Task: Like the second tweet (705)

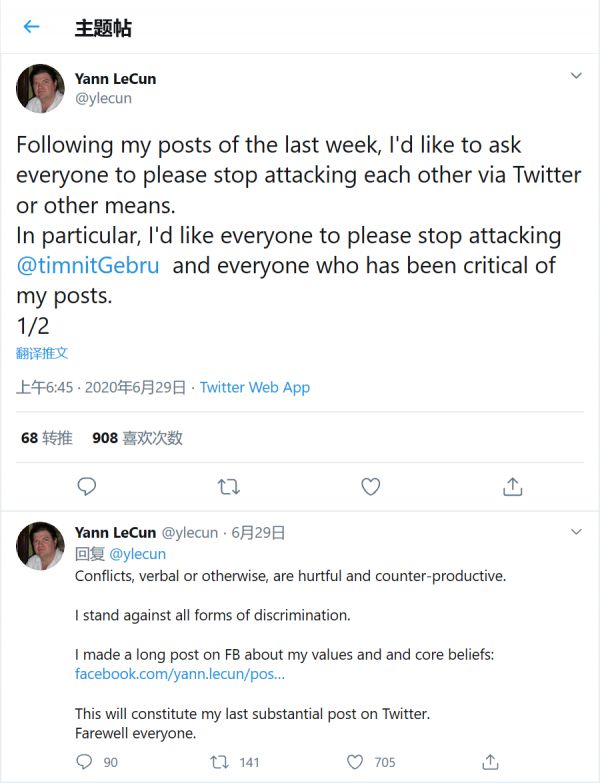Action: (x=355, y=761)
